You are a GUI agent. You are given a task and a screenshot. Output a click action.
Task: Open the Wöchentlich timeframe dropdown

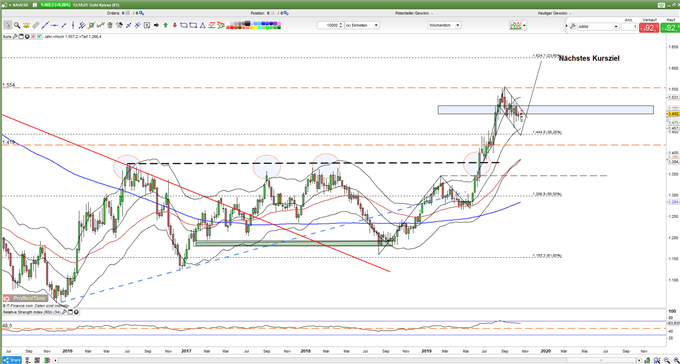444,25
